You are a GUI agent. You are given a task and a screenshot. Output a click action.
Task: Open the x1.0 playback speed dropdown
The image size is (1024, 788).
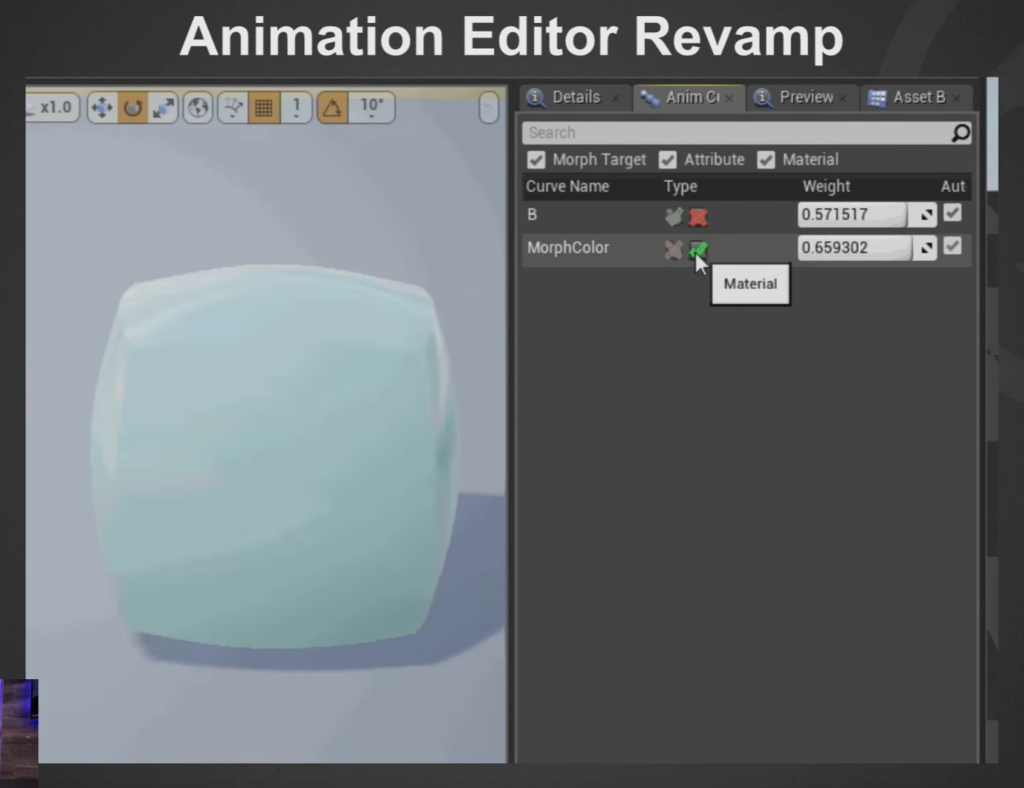[54, 107]
